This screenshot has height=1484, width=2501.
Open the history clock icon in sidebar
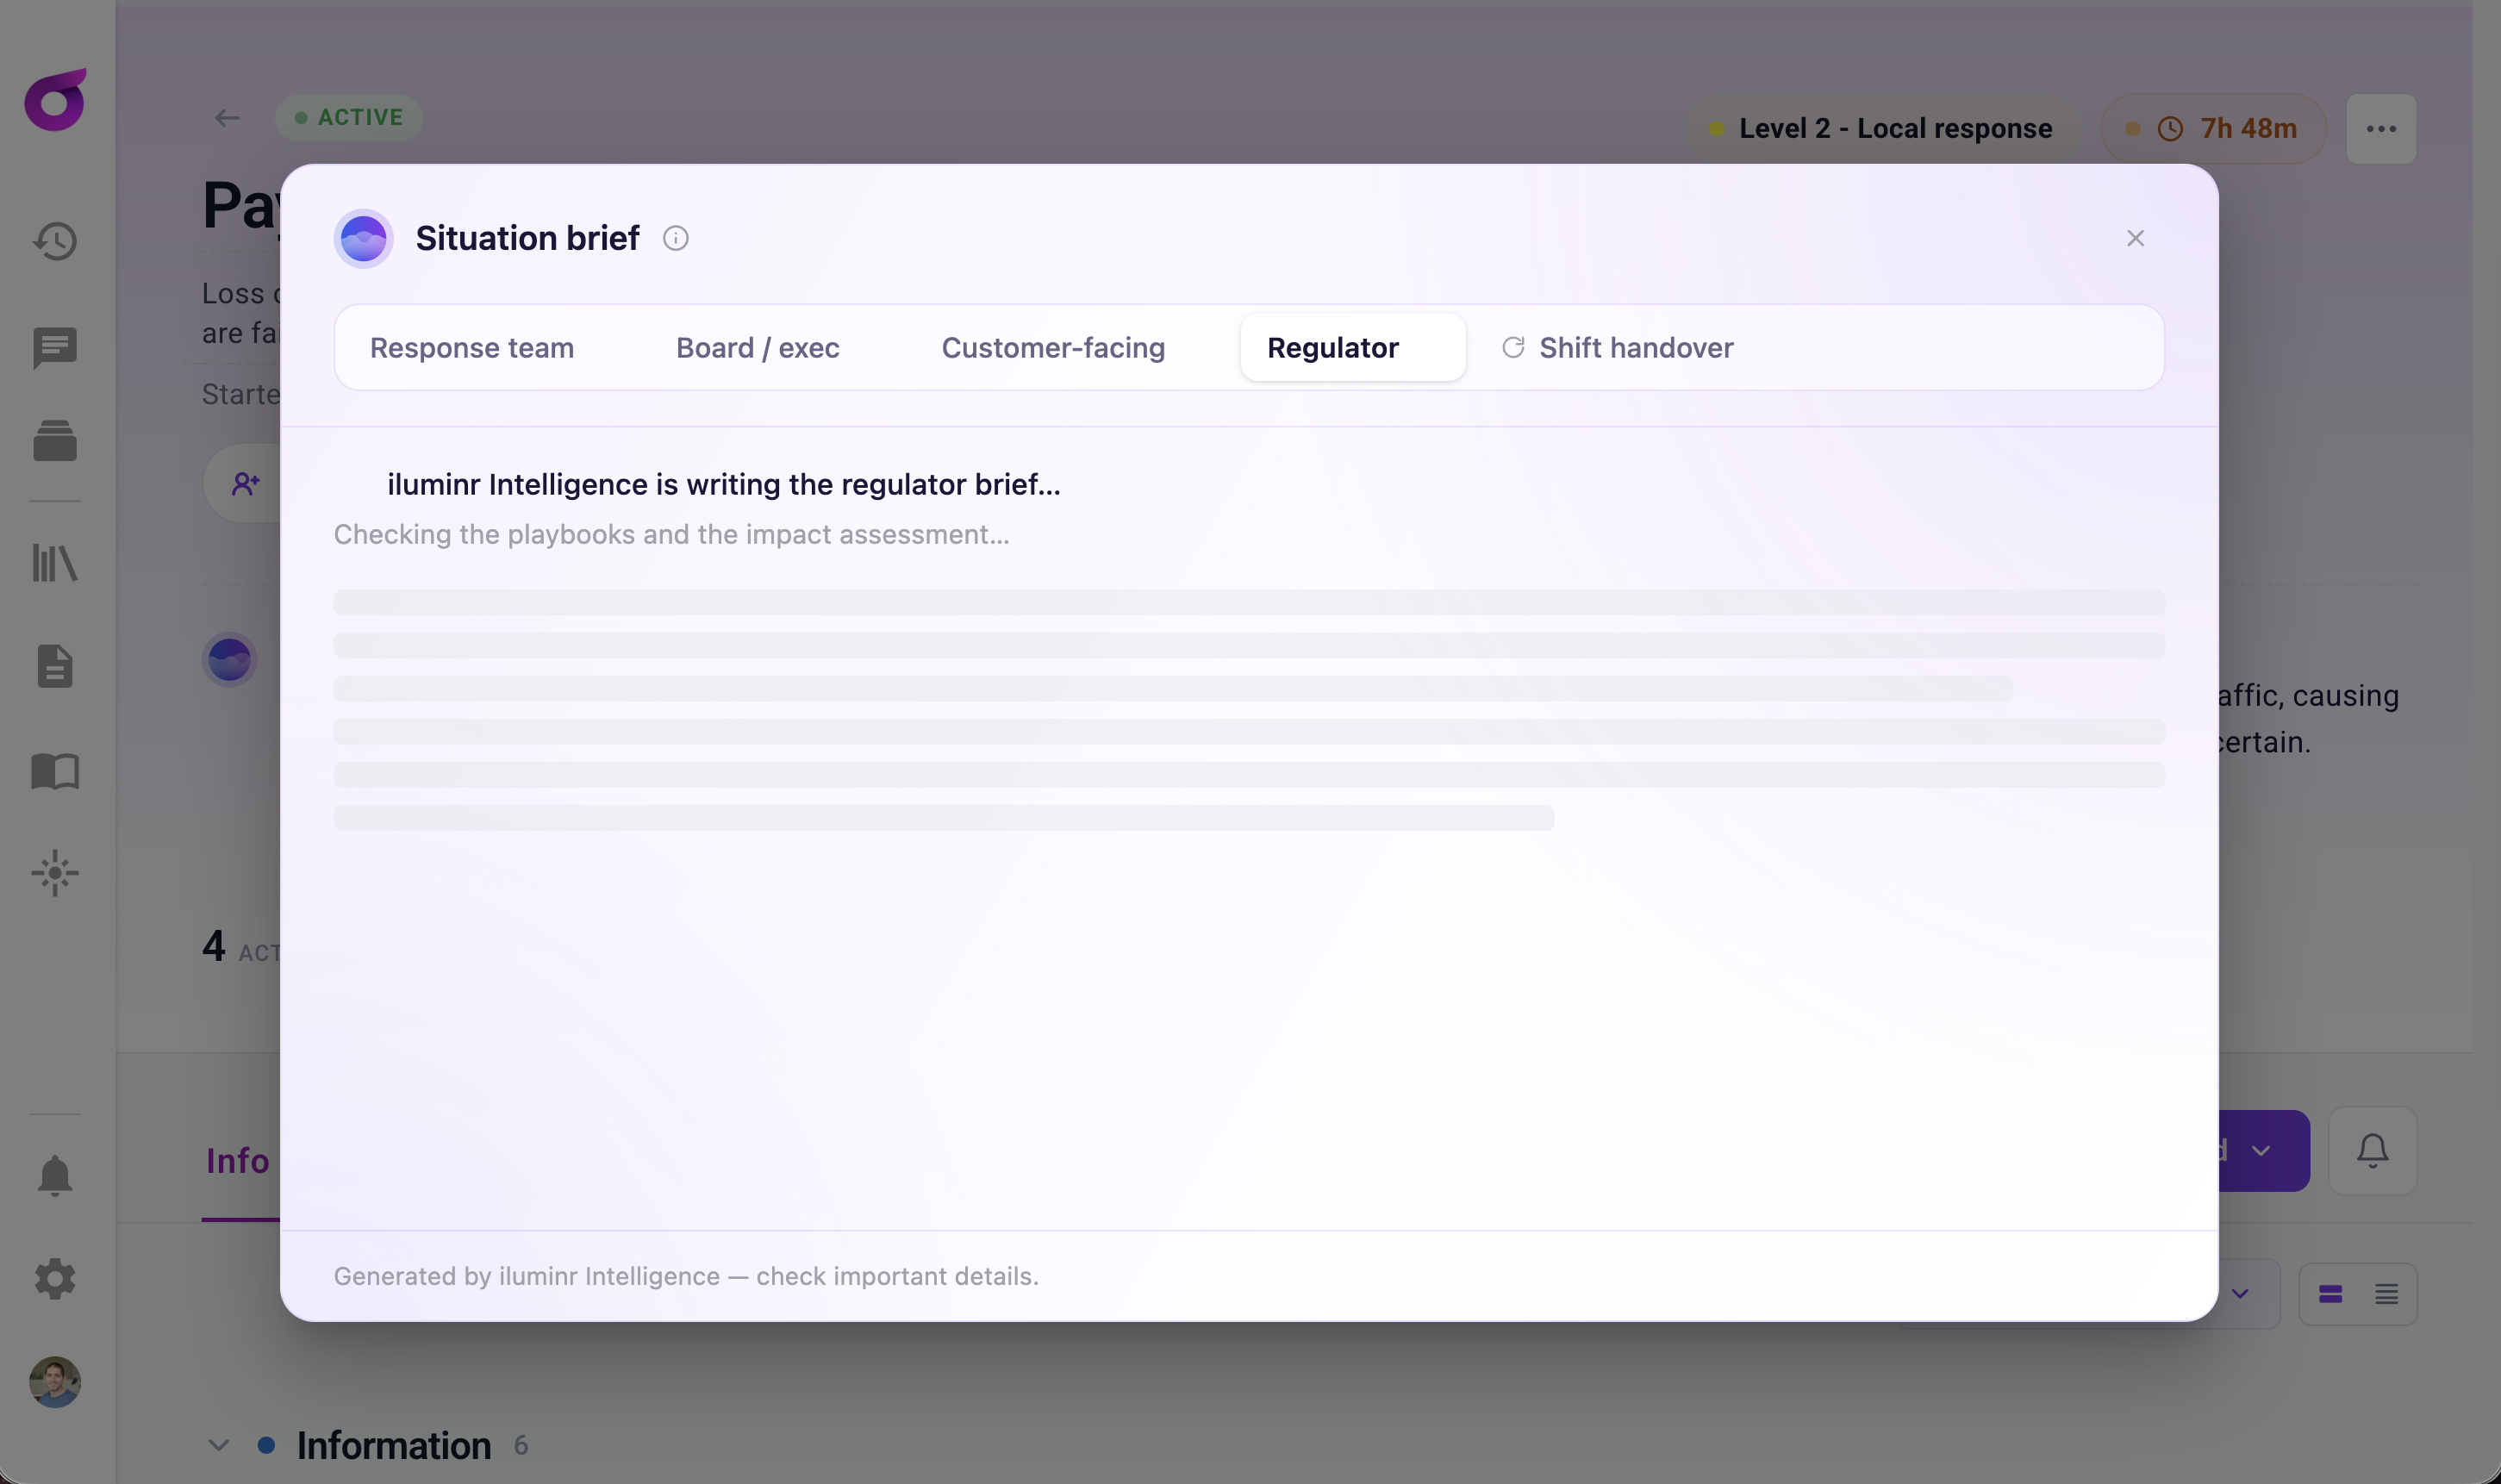point(55,241)
